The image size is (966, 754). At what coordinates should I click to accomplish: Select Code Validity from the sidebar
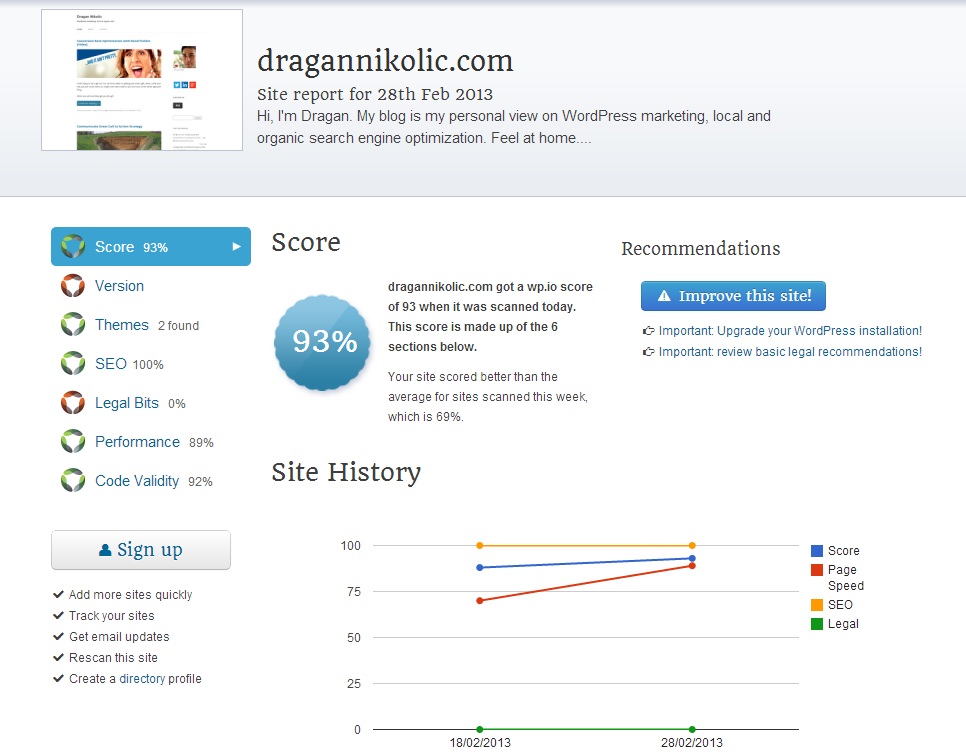[x=137, y=481]
